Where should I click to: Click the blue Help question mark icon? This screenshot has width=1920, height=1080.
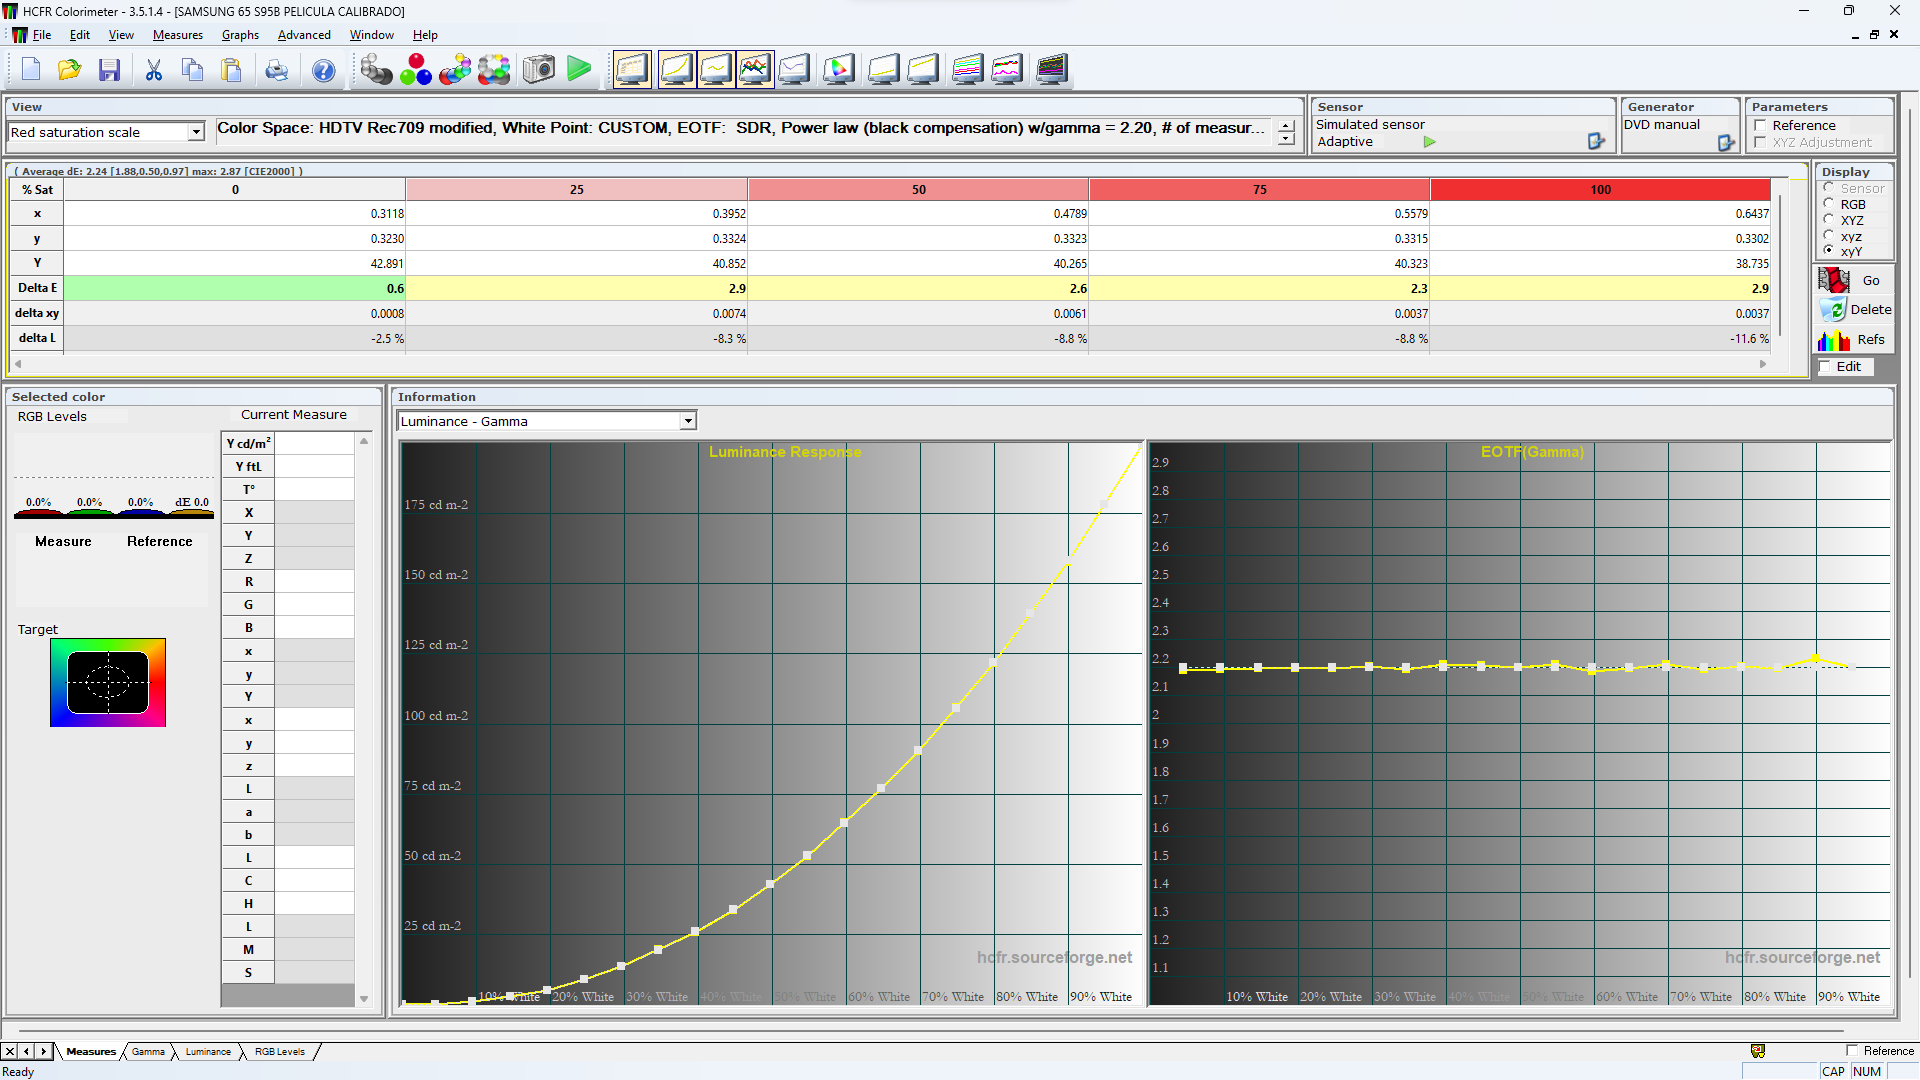click(323, 70)
